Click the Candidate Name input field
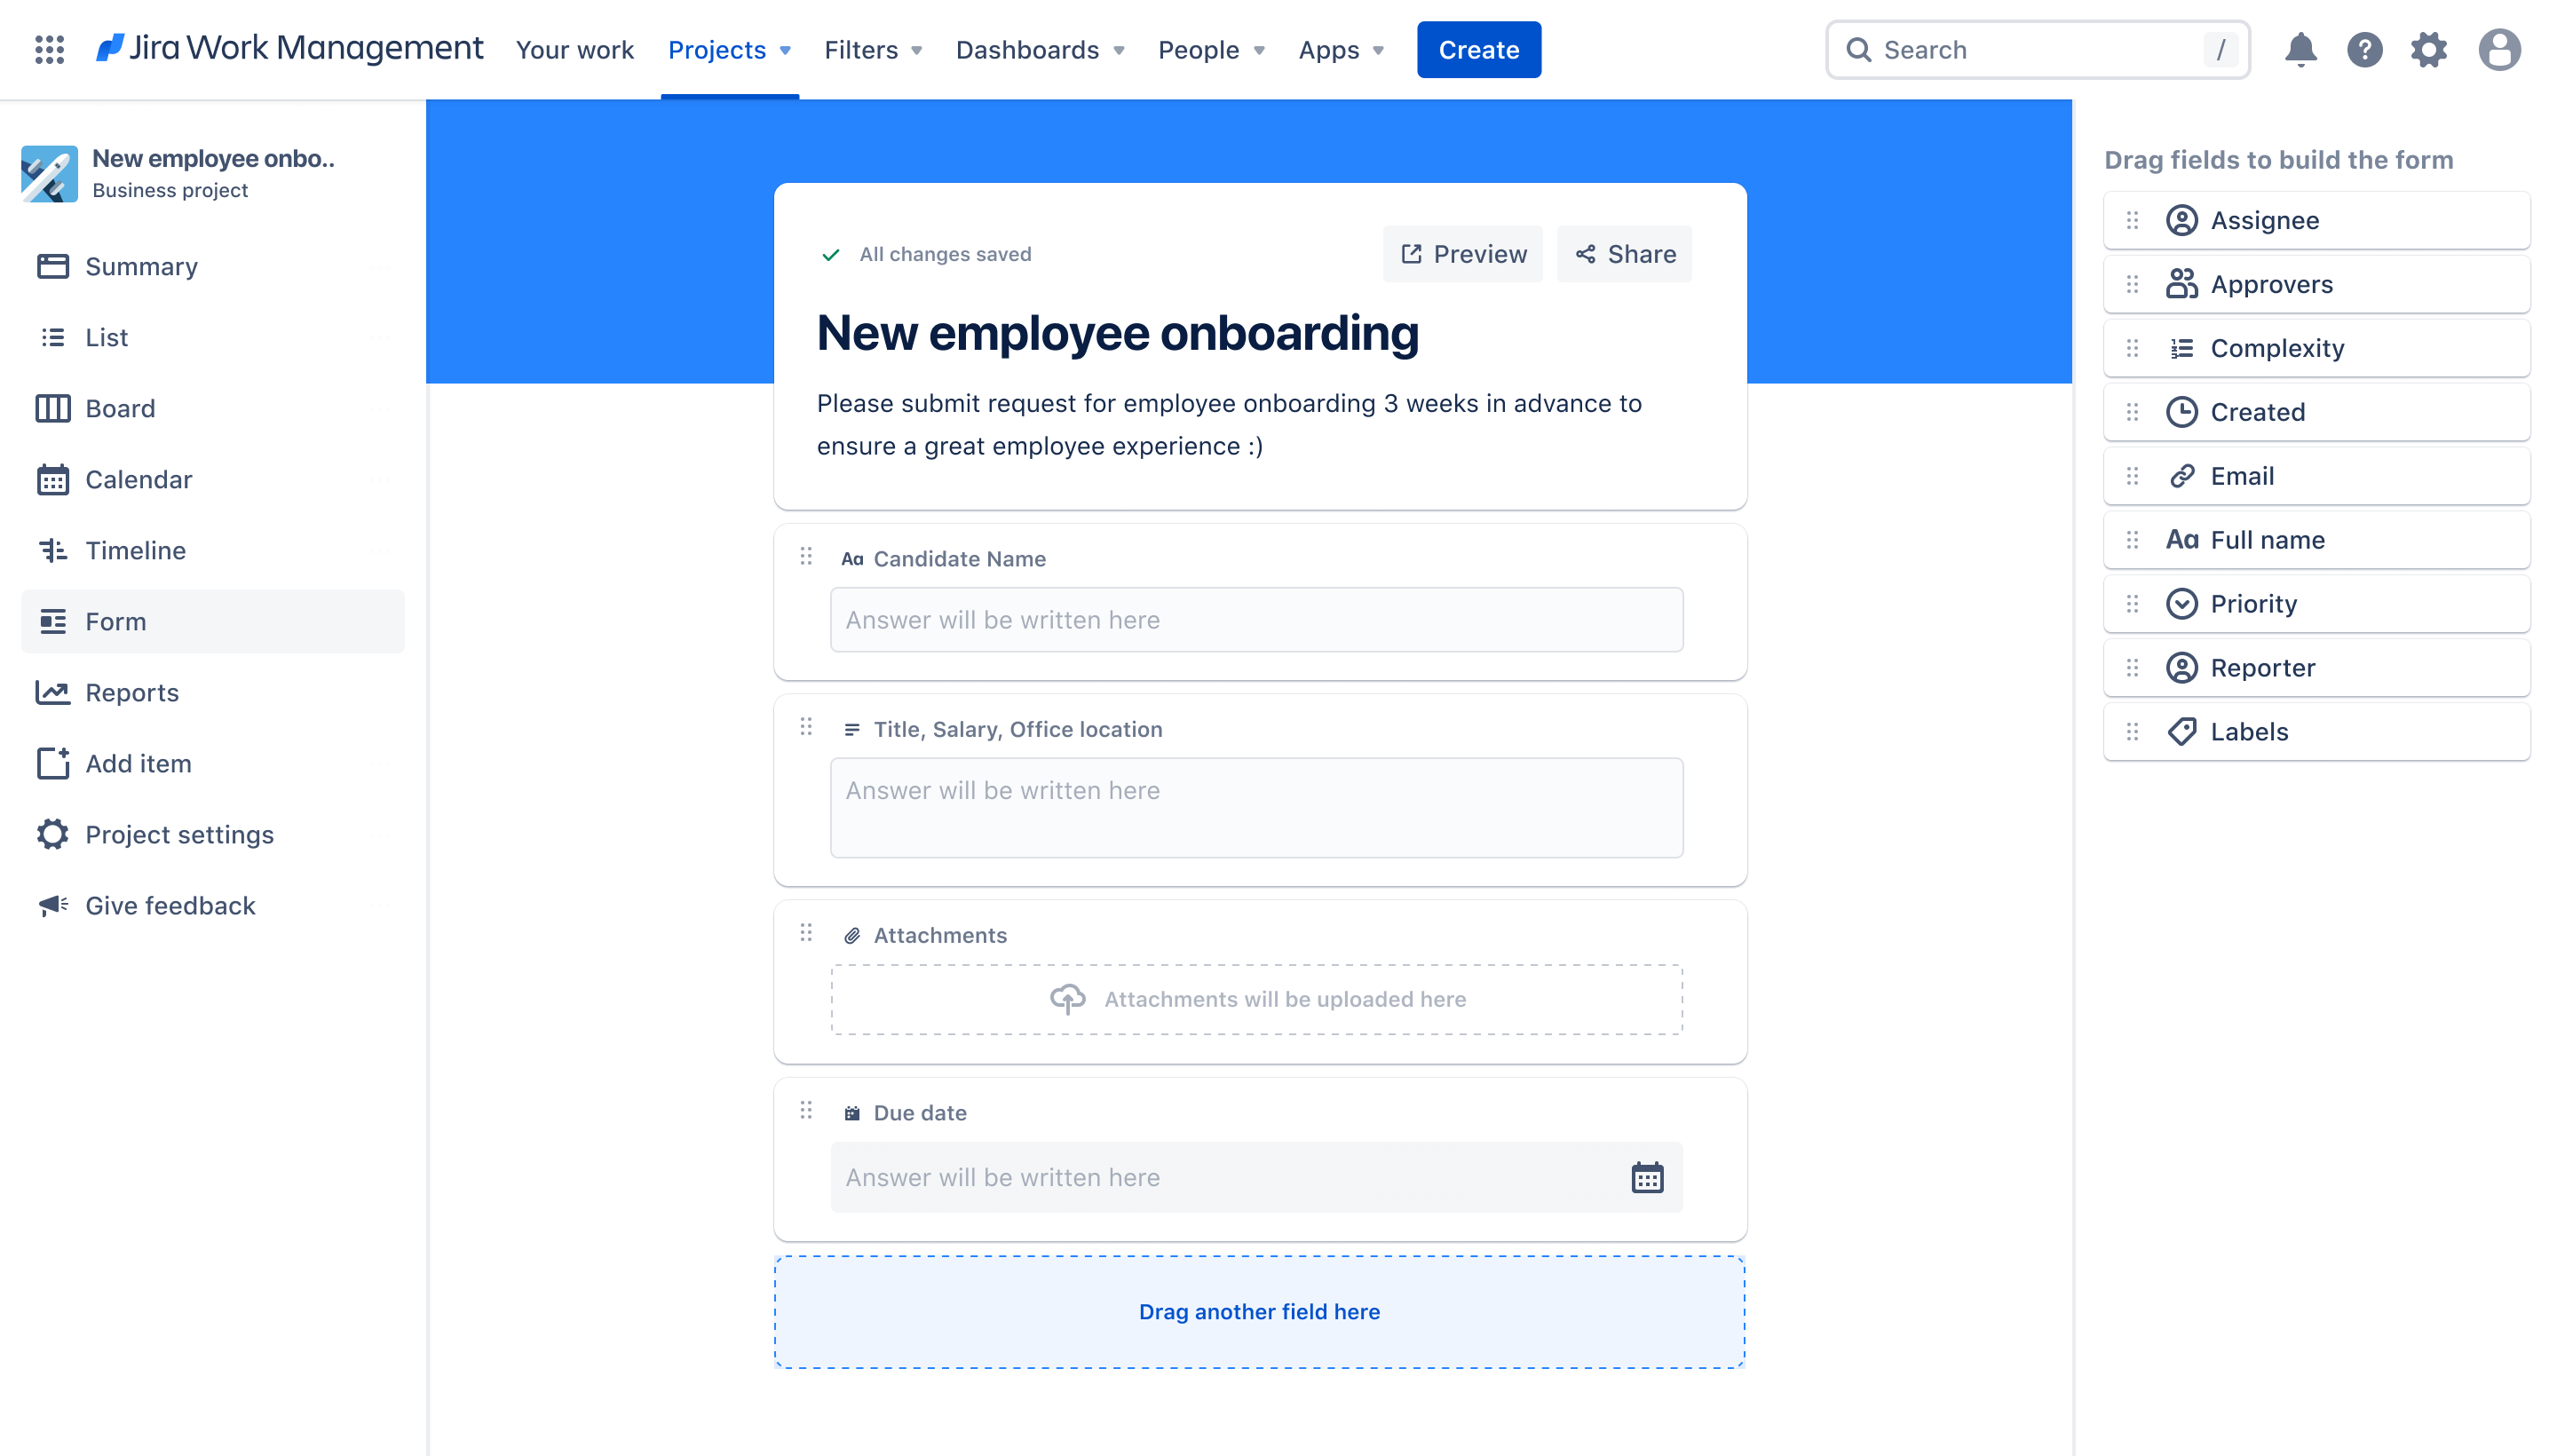 click(1255, 618)
